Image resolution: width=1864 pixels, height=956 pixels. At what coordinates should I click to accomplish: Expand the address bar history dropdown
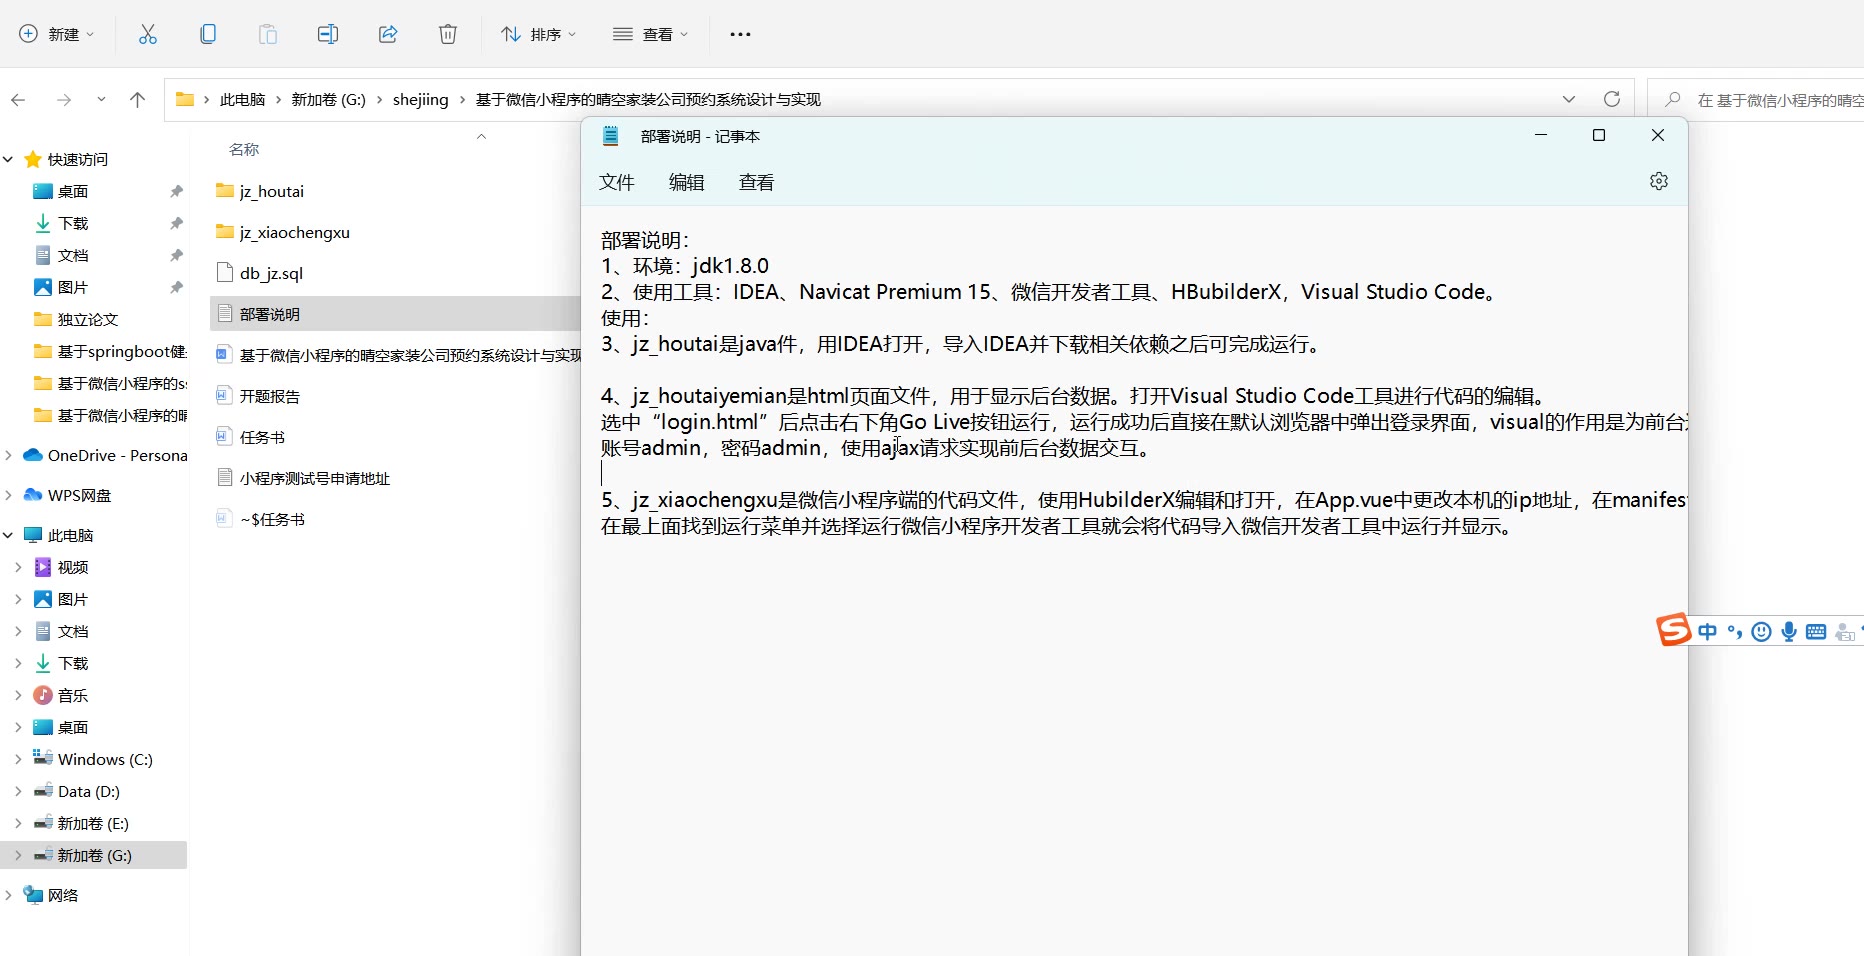coord(1569,99)
